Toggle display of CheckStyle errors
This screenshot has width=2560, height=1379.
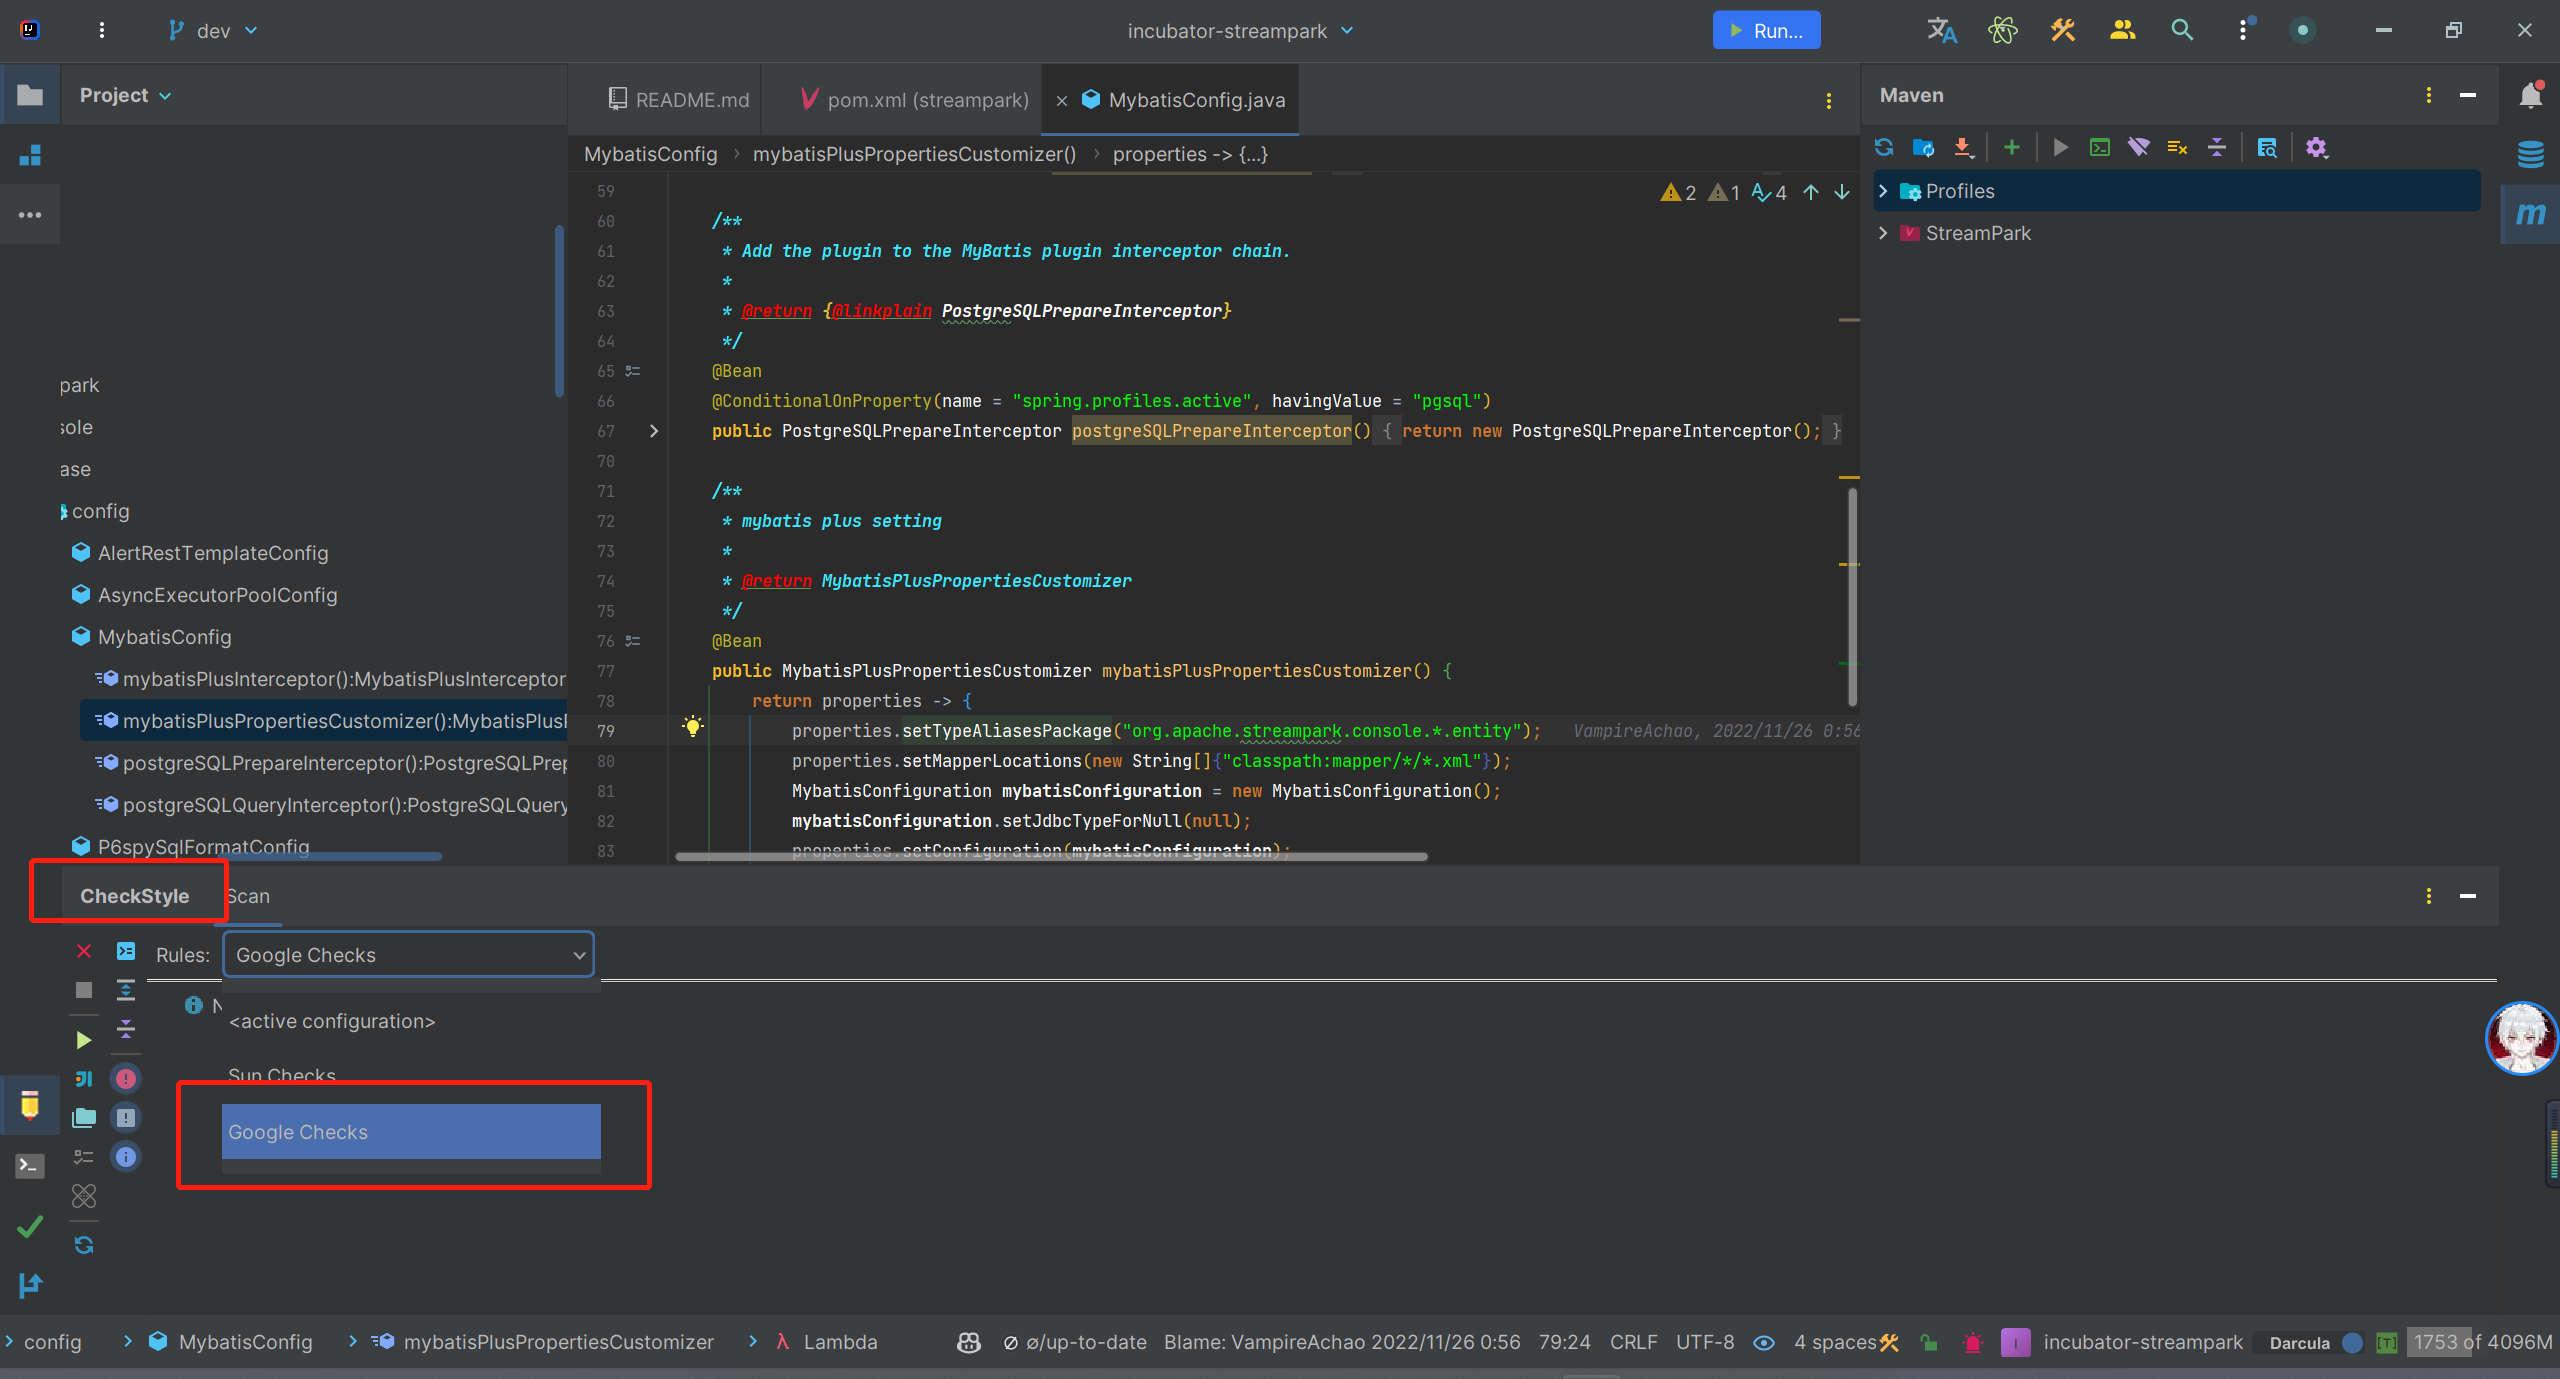pyautogui.click(x=126, y=1079)
